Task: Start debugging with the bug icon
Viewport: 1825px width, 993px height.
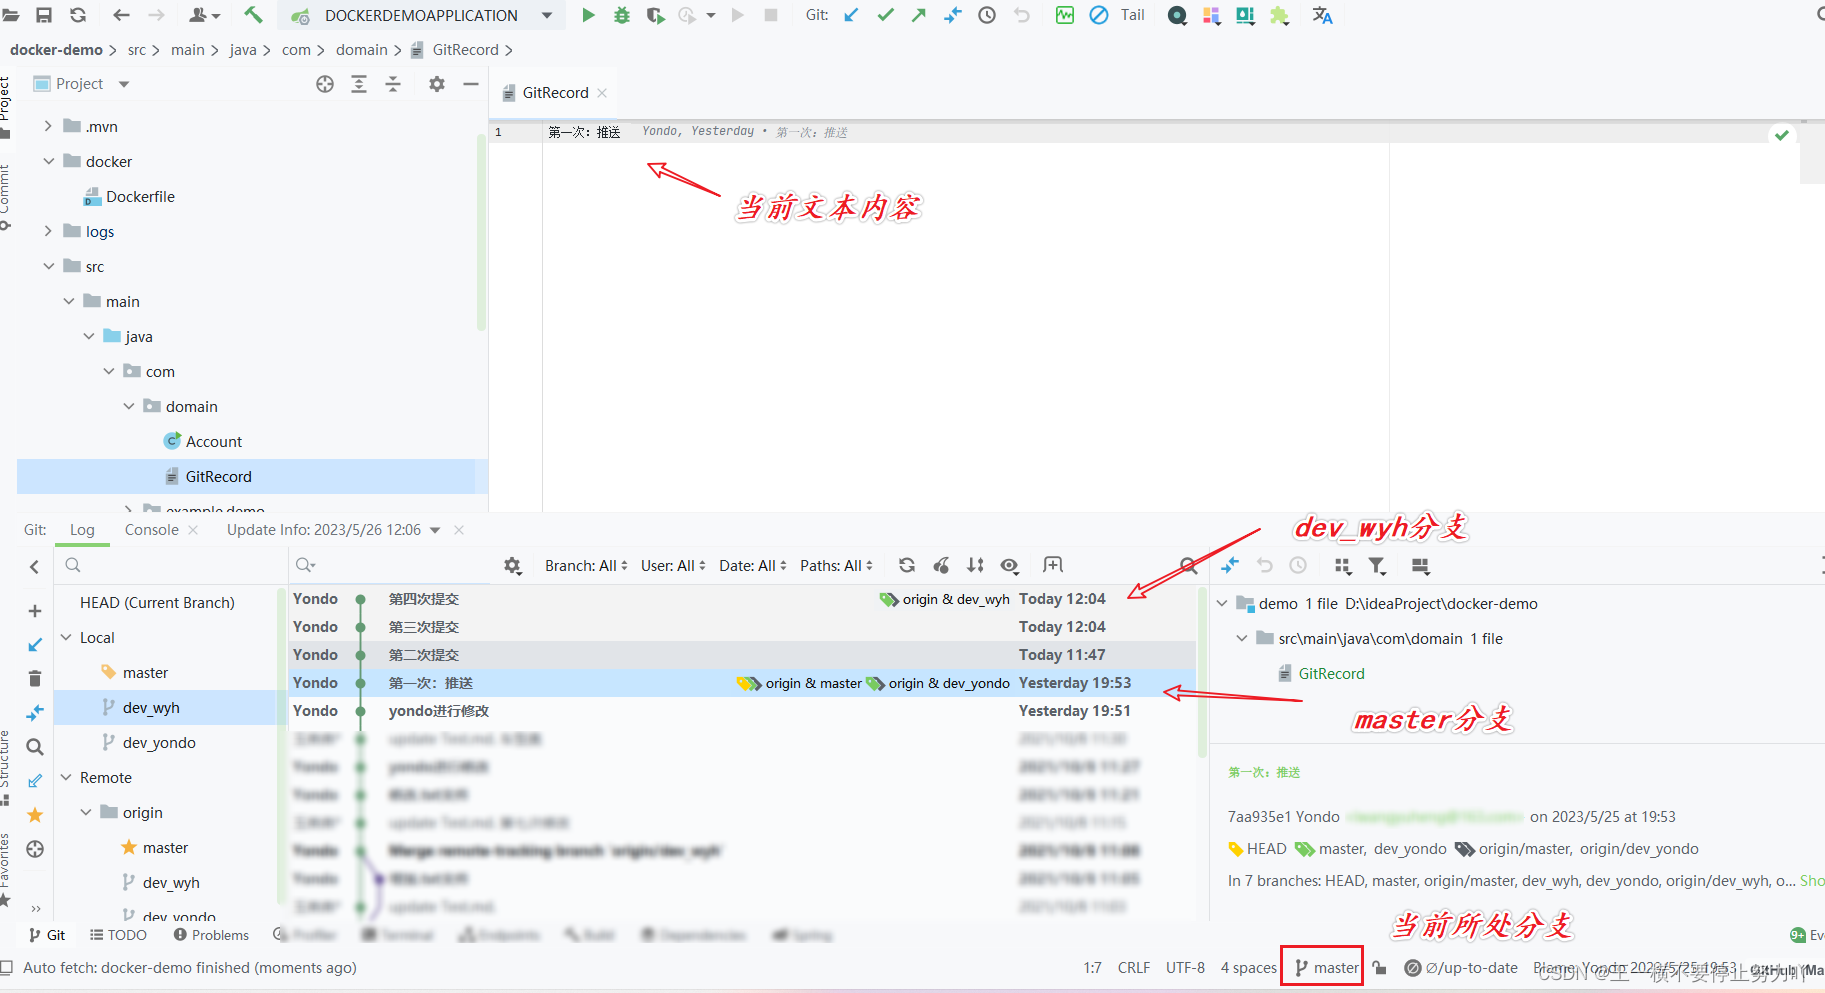Action: point(622,15)
